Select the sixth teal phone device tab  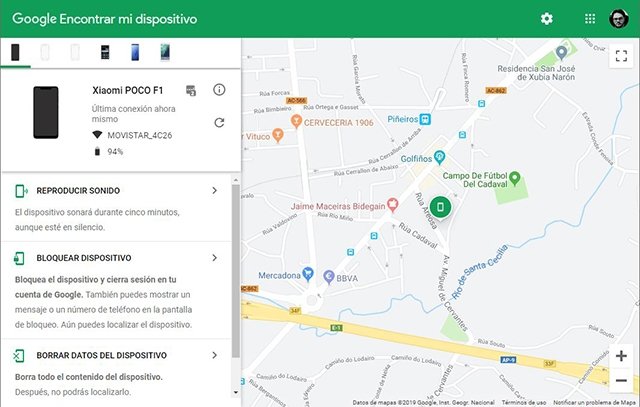[165, 52]
